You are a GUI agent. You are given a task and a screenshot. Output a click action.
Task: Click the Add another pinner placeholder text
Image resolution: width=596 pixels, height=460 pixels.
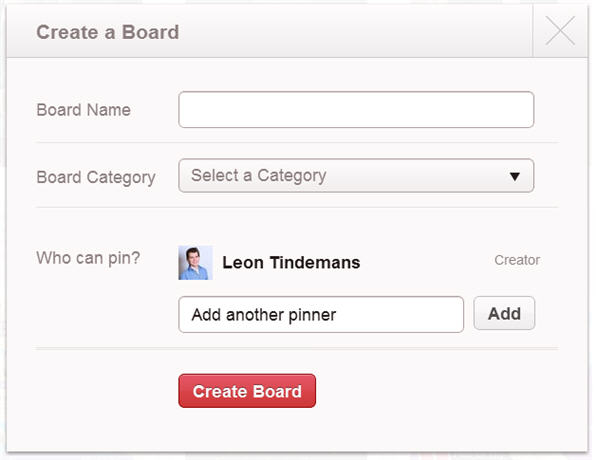point(264,315)
